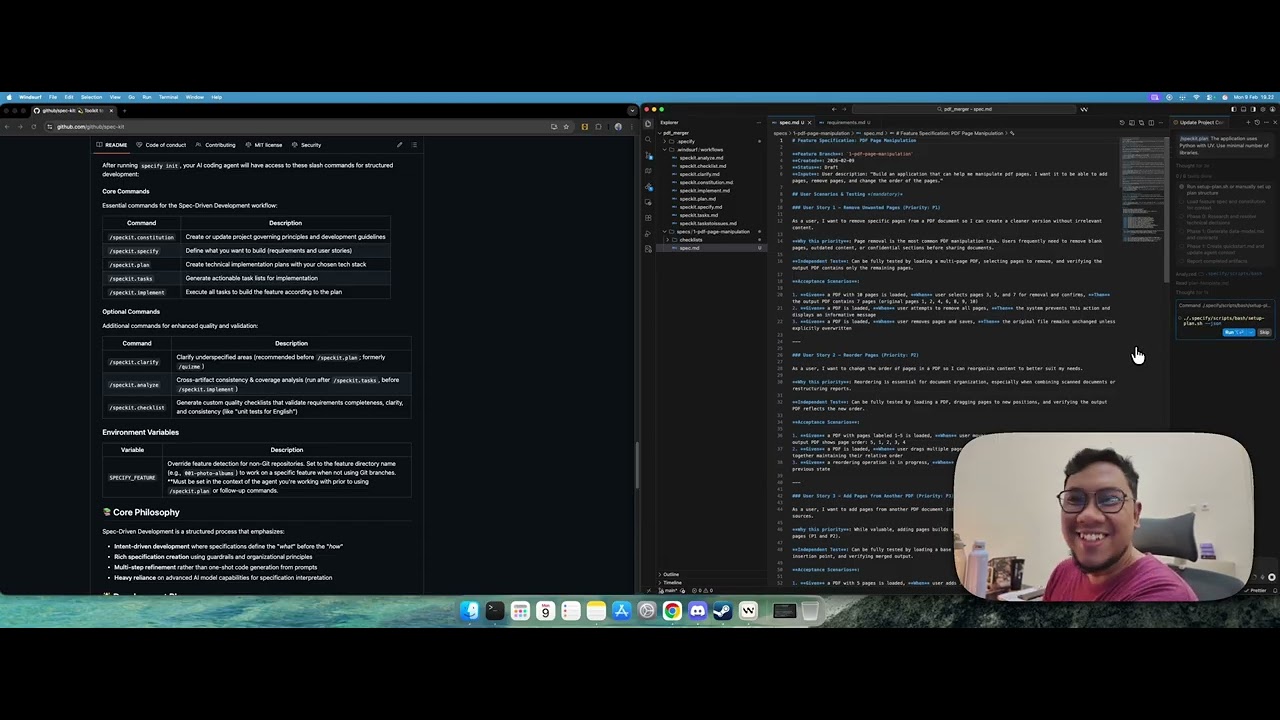Go back in Windsurf editor navigation arrow
Image resolution: width=1280 pixels, height=720 pixels.
(x=834, y=109)
